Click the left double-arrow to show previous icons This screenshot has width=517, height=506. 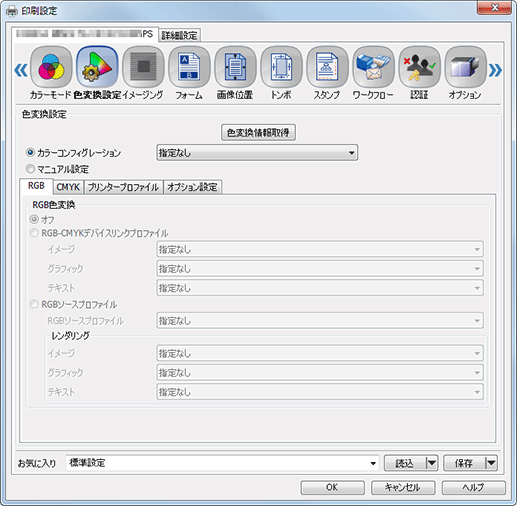pyautogui.click(x=21, y=70)
